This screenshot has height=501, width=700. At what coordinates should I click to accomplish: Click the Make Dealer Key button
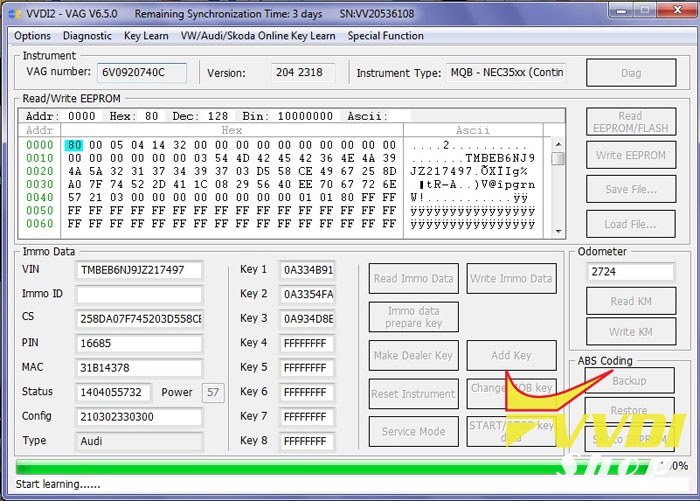click(x=413, y=355)
